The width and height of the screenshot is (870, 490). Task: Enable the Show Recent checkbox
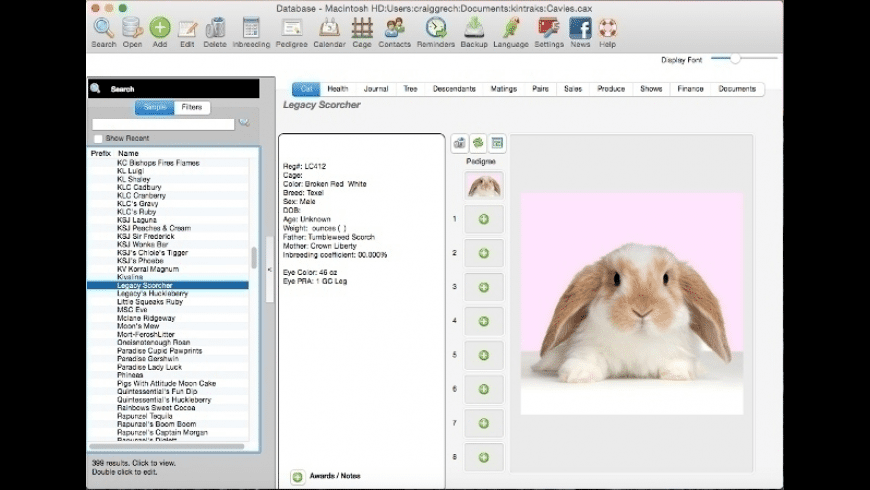[97, 138]
